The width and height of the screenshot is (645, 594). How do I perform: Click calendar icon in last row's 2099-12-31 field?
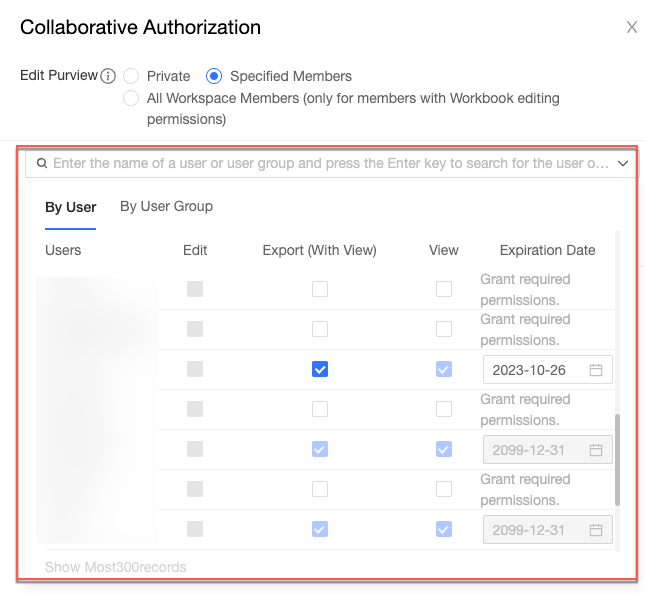click(x=596, y=529)
